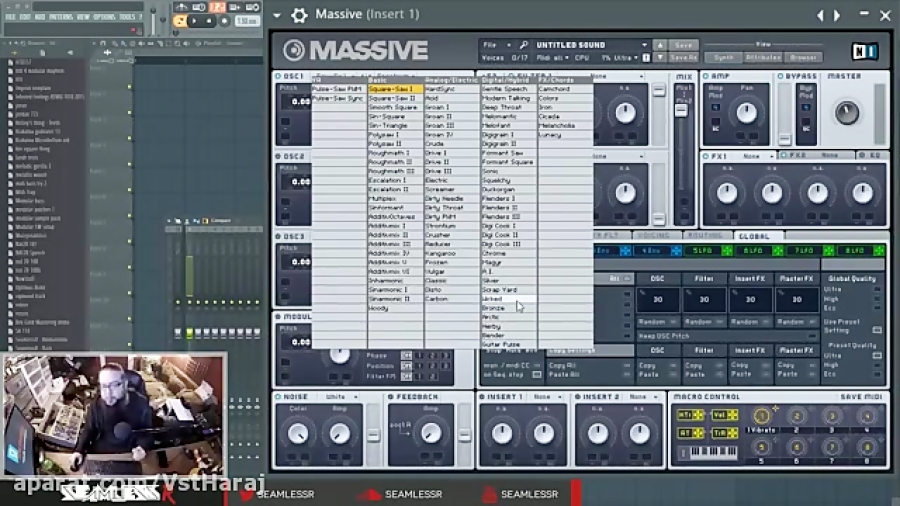Toggle FEEDBACK section power button
This screenshot has width=900, height=506.
[x=390, y=397]
